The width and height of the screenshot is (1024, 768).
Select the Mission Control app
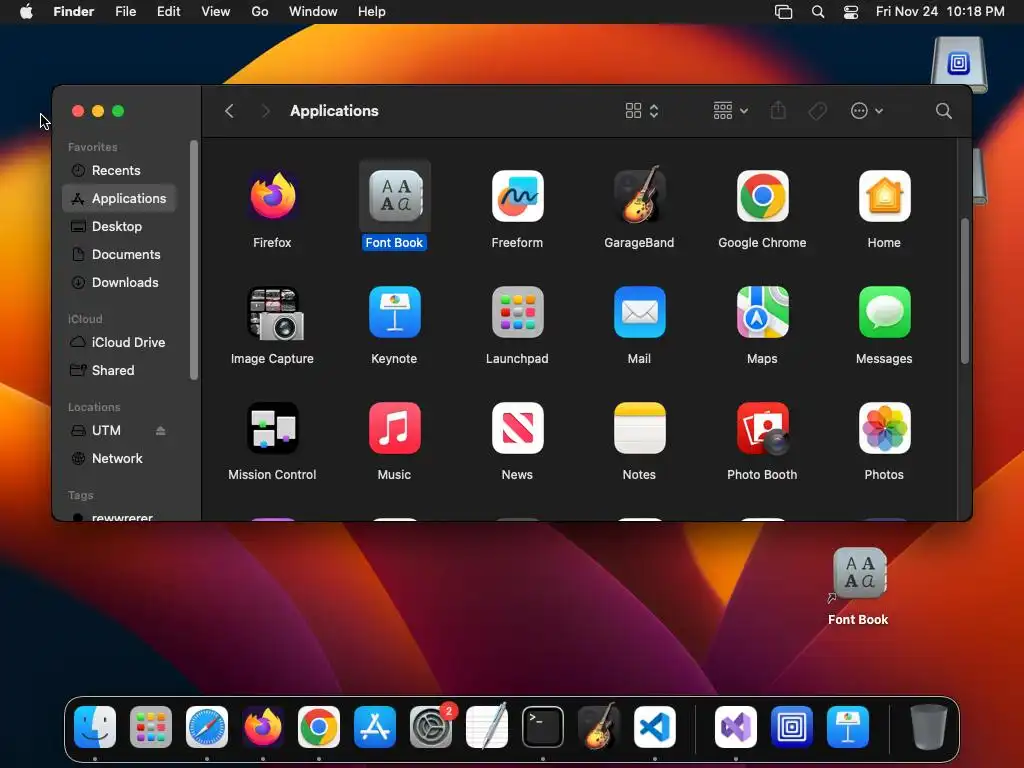tap(272, 428)
